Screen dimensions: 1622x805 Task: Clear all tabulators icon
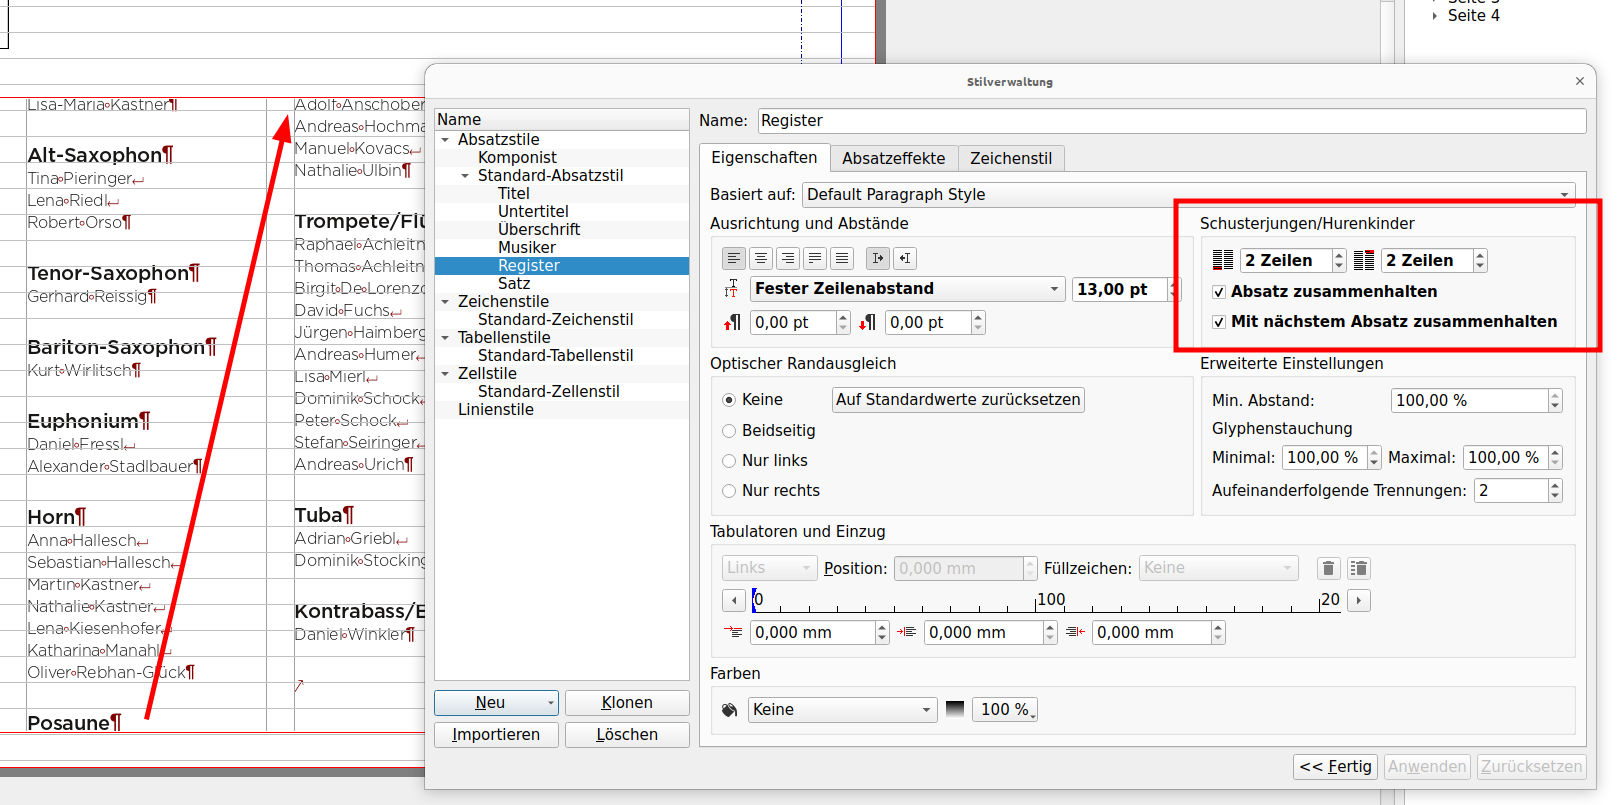[1358, 569]
